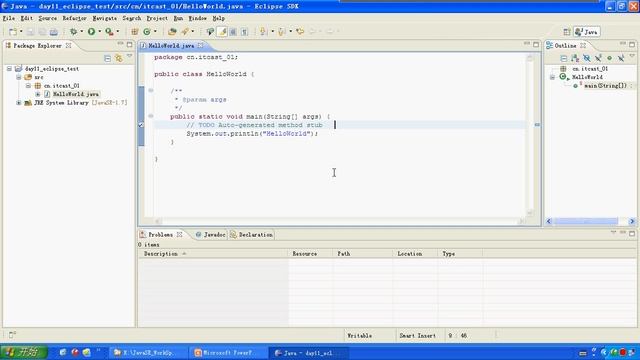The image size is (640, 360).
Task: Click the New file wizard toolbar icon
Action: 13,31
